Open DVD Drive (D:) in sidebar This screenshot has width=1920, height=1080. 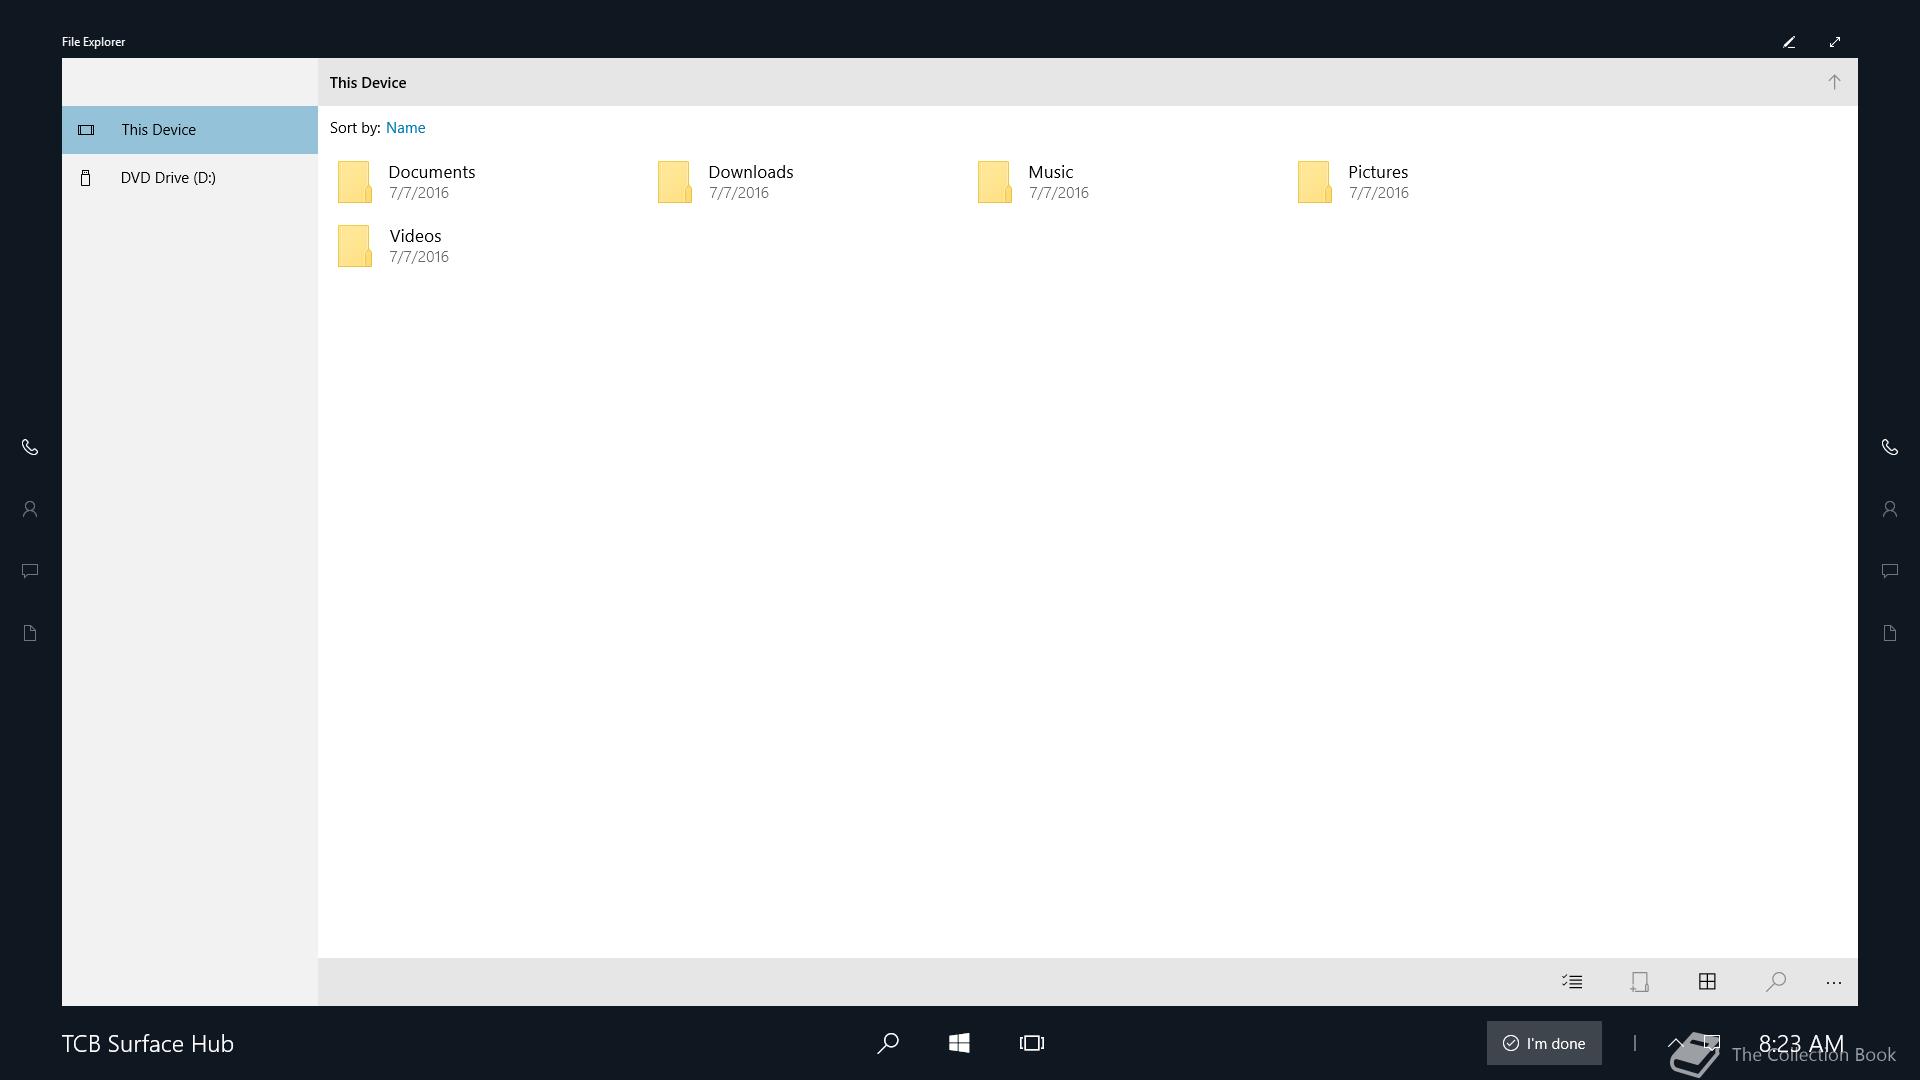point(190,178)
